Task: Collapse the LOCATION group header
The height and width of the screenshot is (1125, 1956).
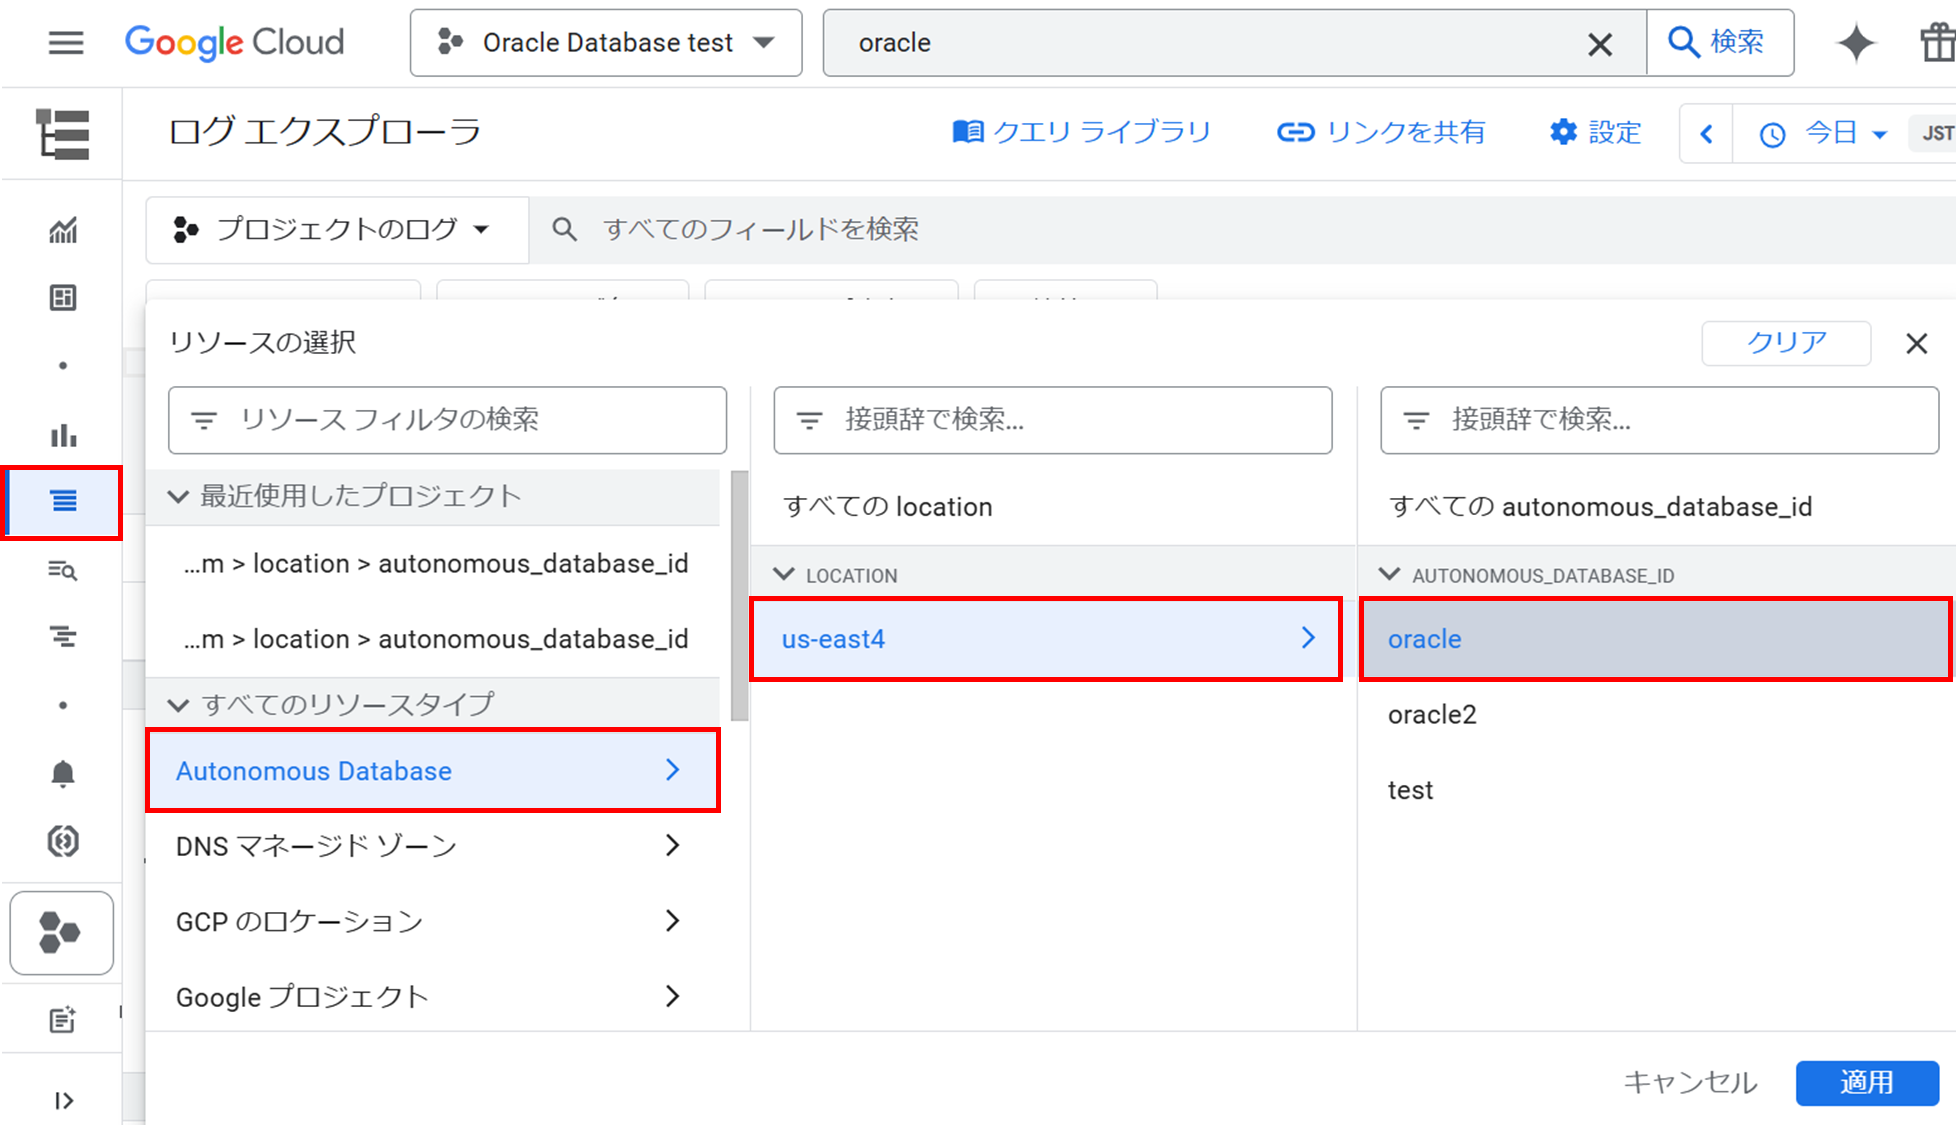Action: tap(784, 575)
